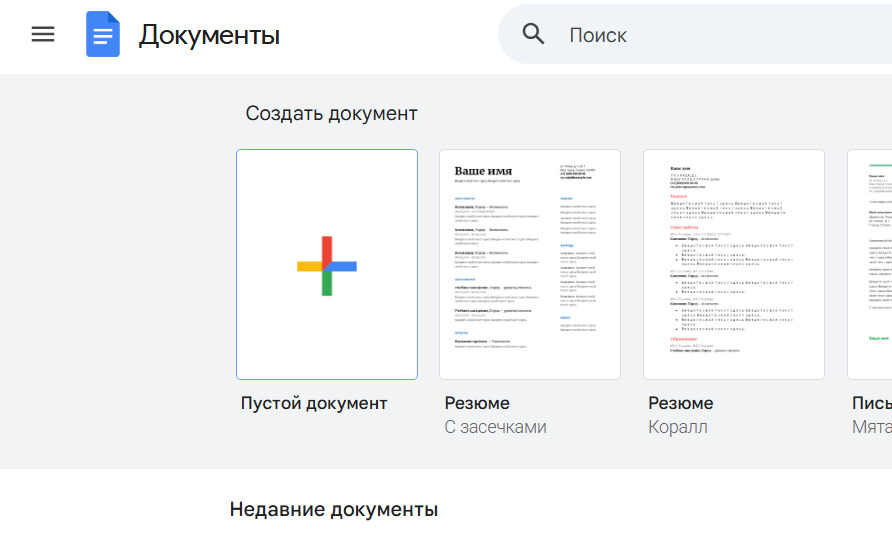Click the Резюме label above Коралл
The width and height of the screenshot is (892, 538).
pyautogui.click(x=681, y=403)
